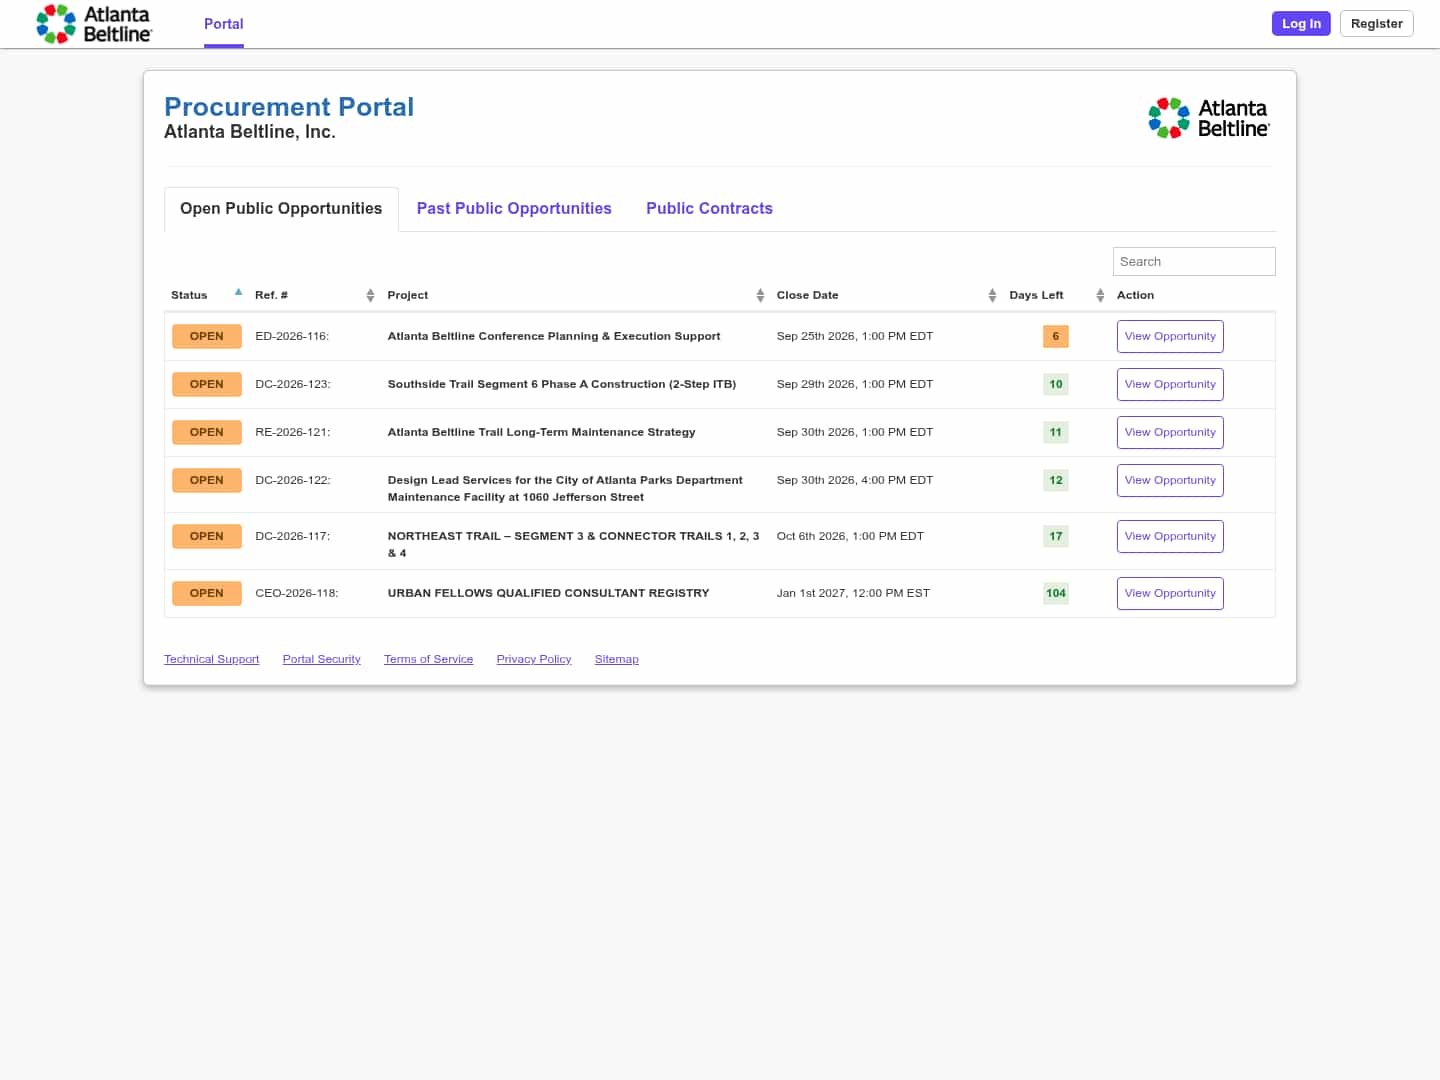
Task: Sort by Close Date using its sort arrows
Action: 992,295
